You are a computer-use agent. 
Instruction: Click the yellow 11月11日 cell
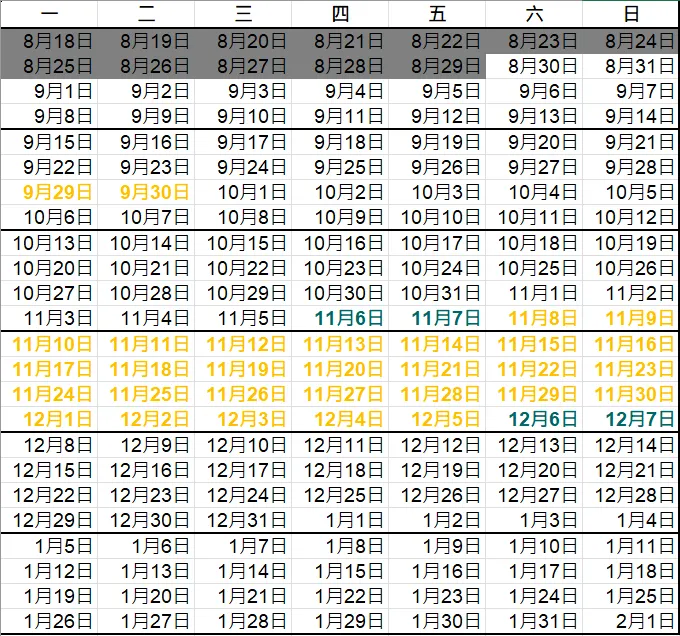146,345
